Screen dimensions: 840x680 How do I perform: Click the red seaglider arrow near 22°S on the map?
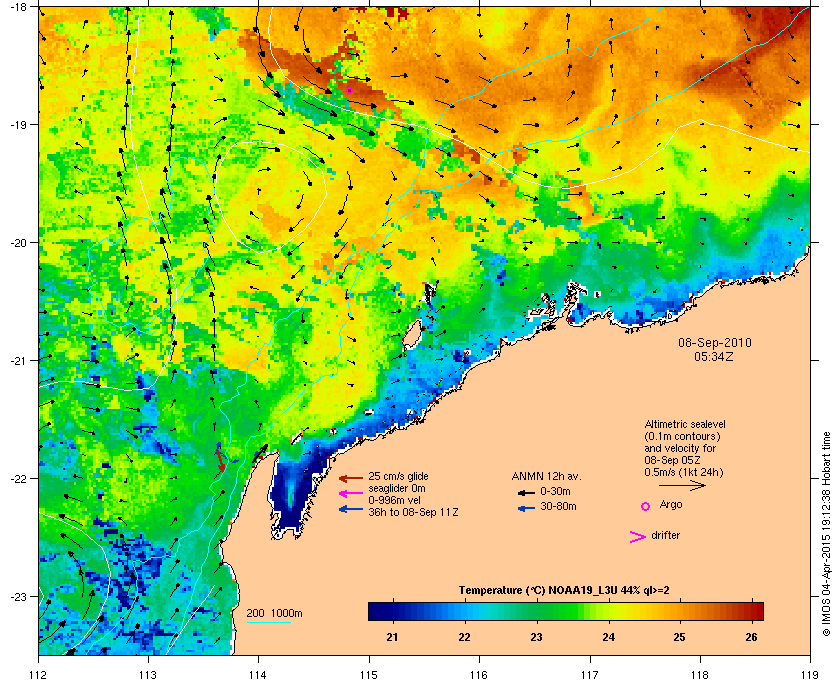(220, 460)
